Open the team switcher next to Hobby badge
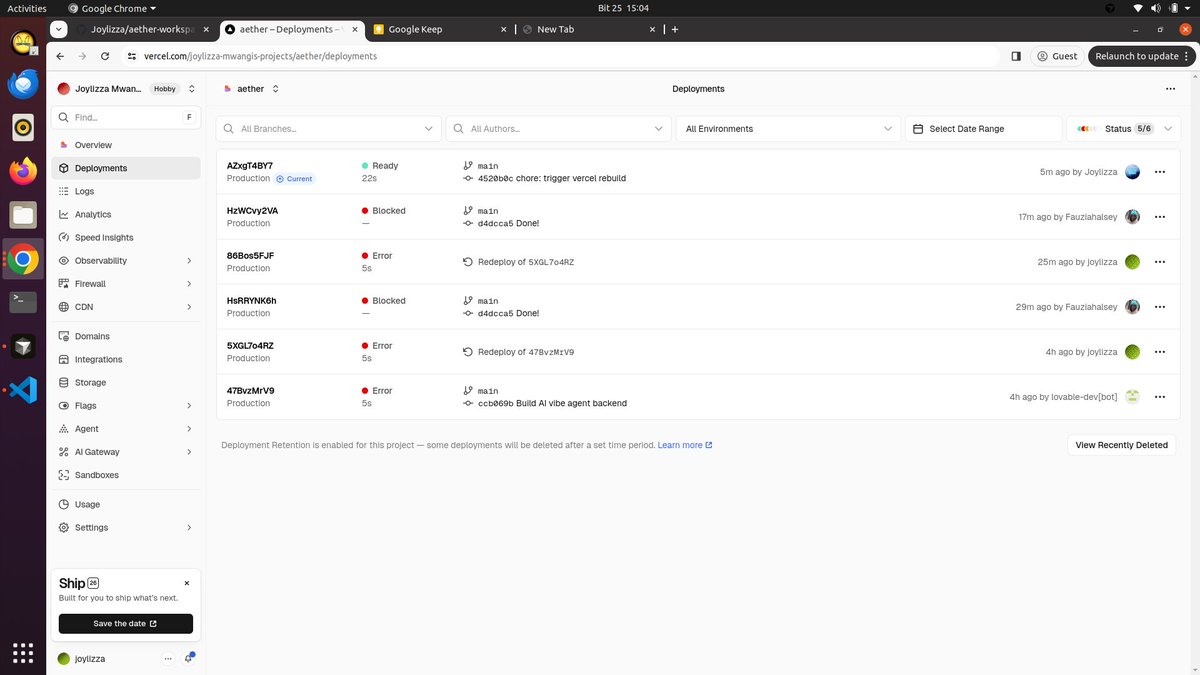Viewport: 1200px width, 675px height. pyautogui.click(x=192, y=89)
